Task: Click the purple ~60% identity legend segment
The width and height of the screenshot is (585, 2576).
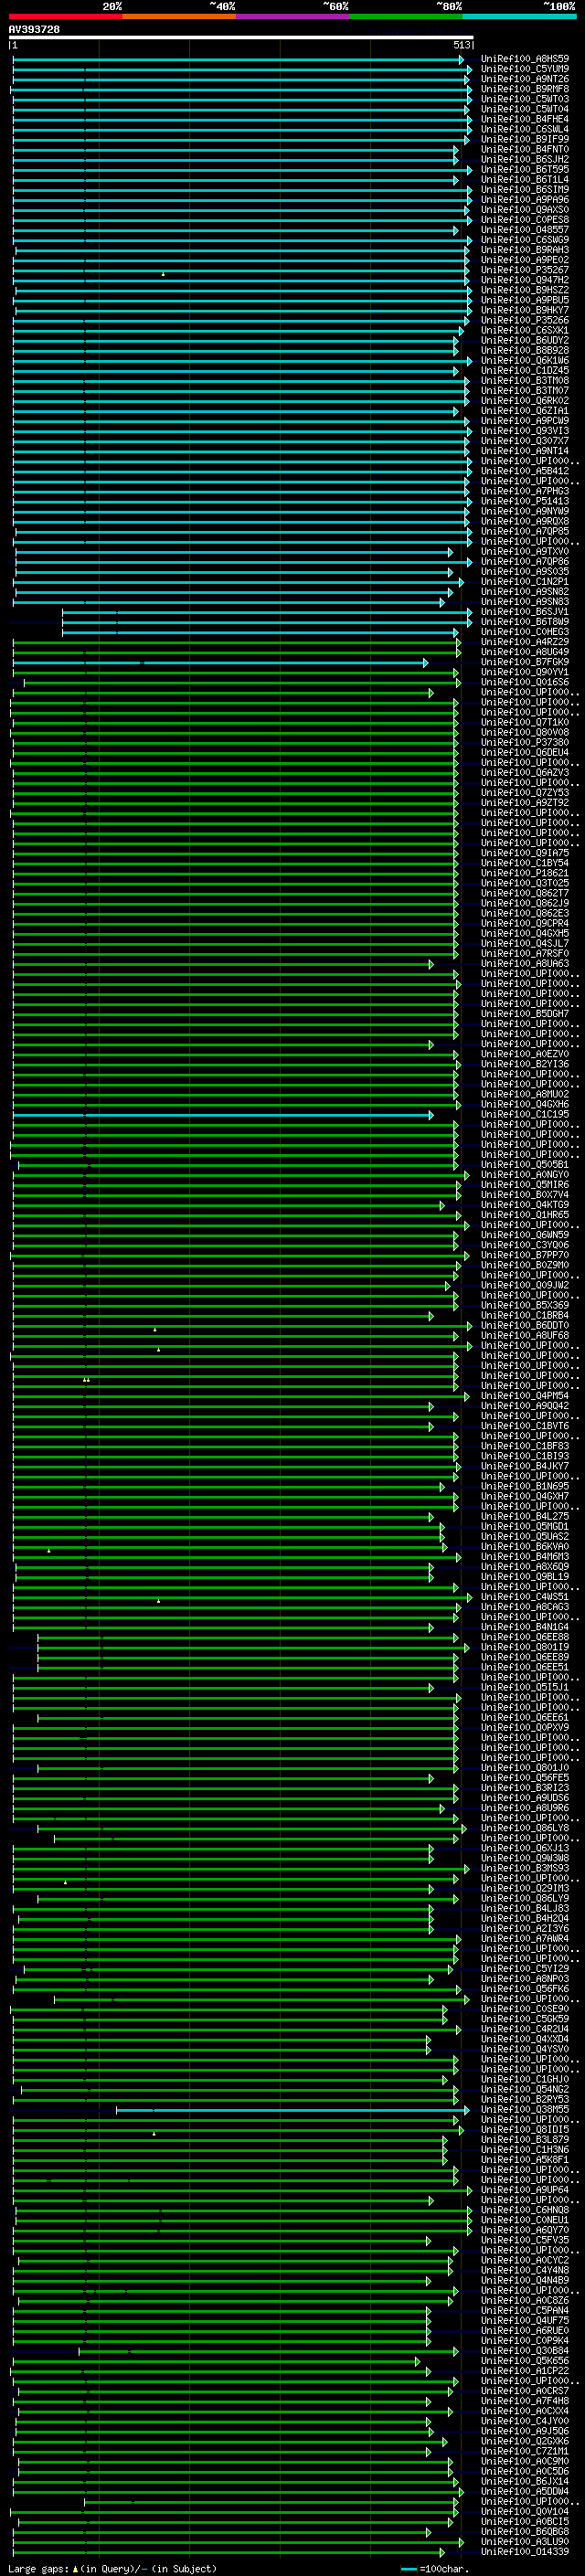Action: tap(292, 16)
